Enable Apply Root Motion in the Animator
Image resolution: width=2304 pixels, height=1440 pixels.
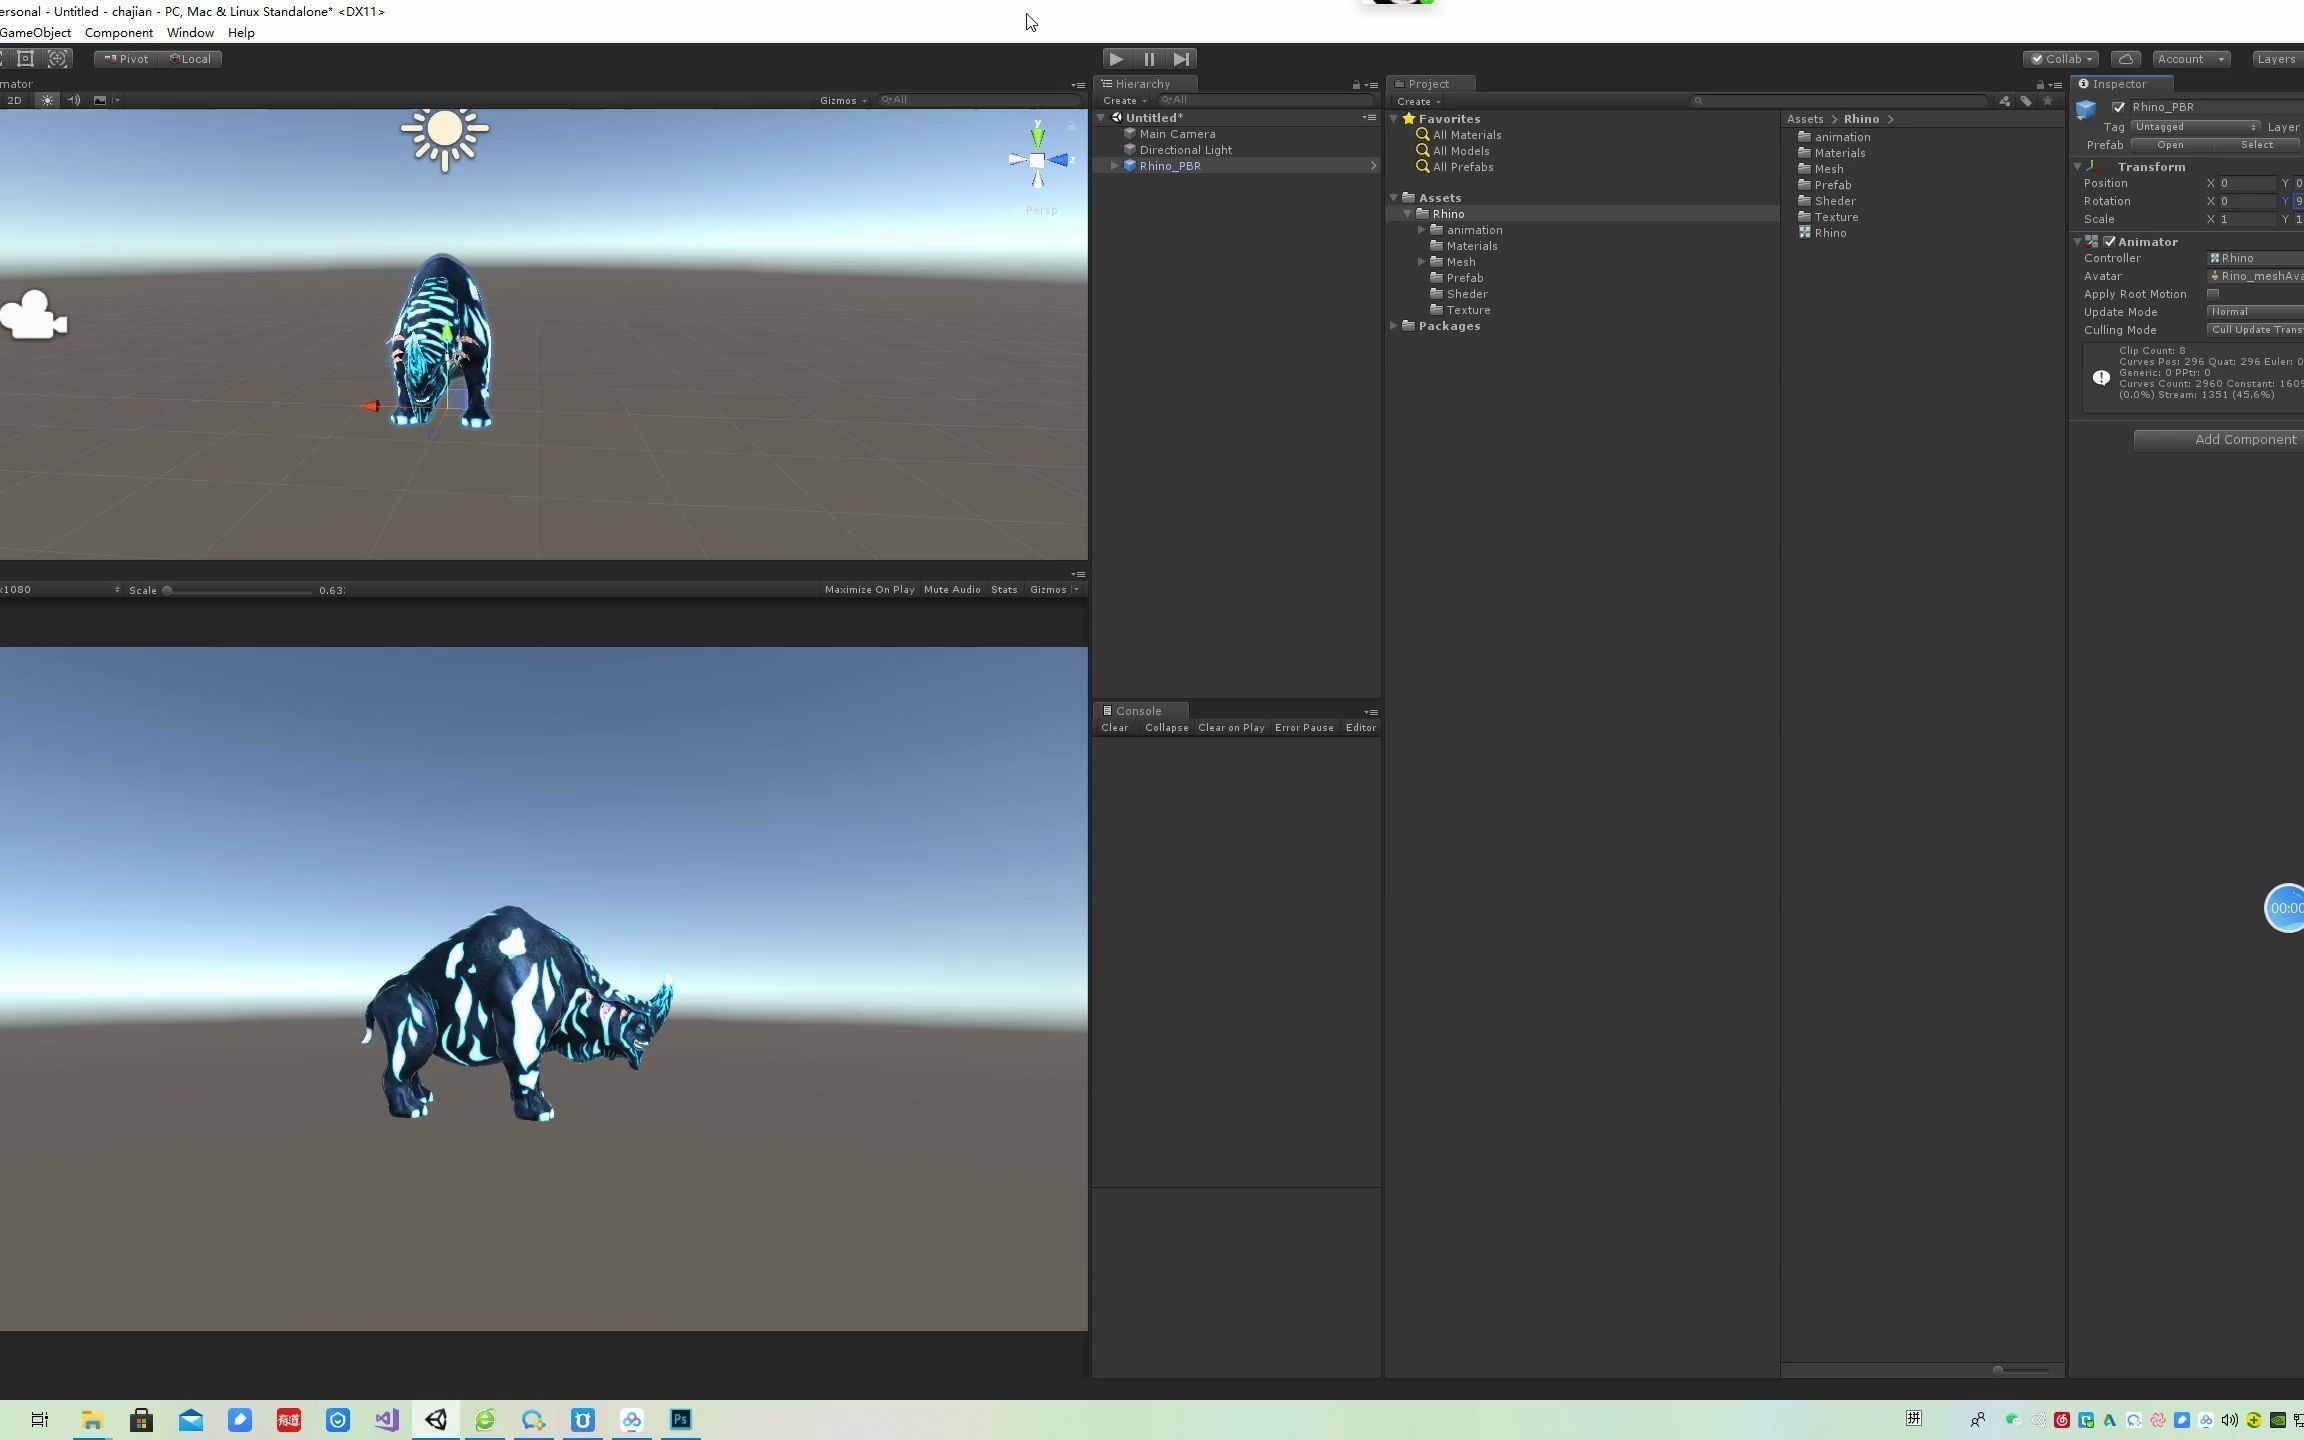(2213, 293)
